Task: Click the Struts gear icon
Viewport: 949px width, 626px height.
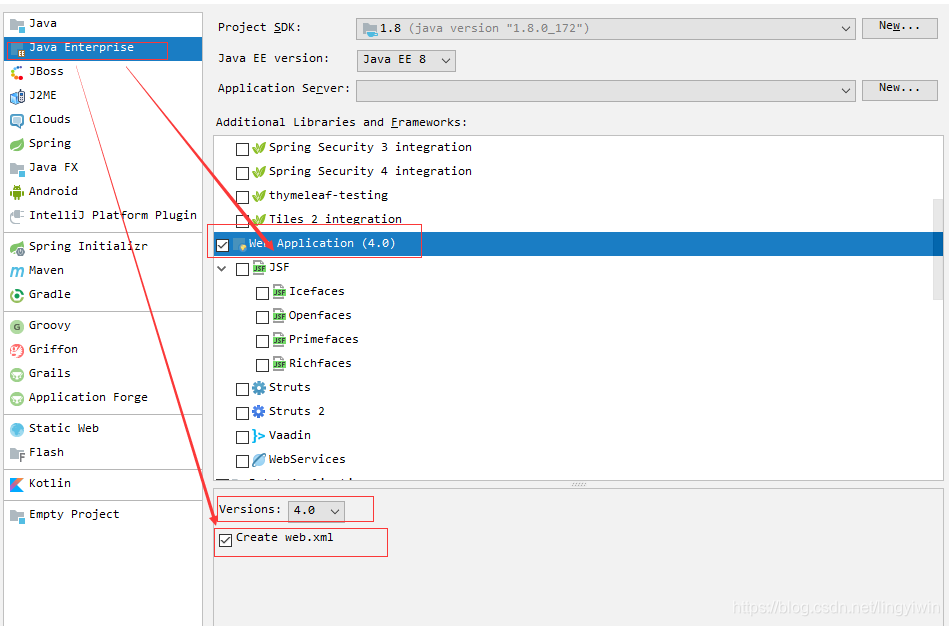Action: click(258, 388)
